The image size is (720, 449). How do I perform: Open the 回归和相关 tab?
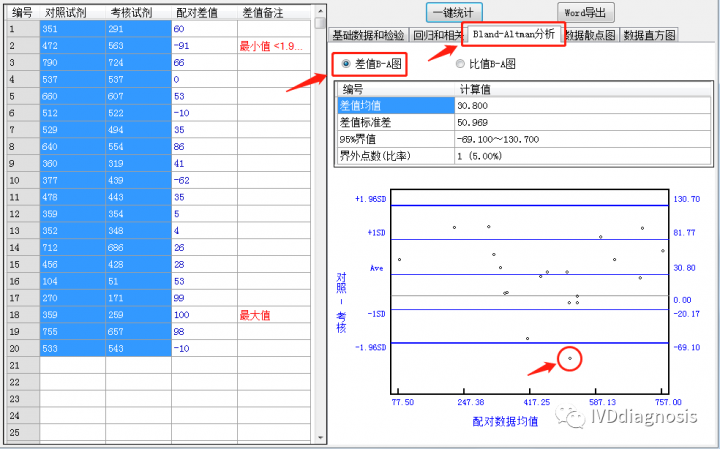tap(436, 35)
